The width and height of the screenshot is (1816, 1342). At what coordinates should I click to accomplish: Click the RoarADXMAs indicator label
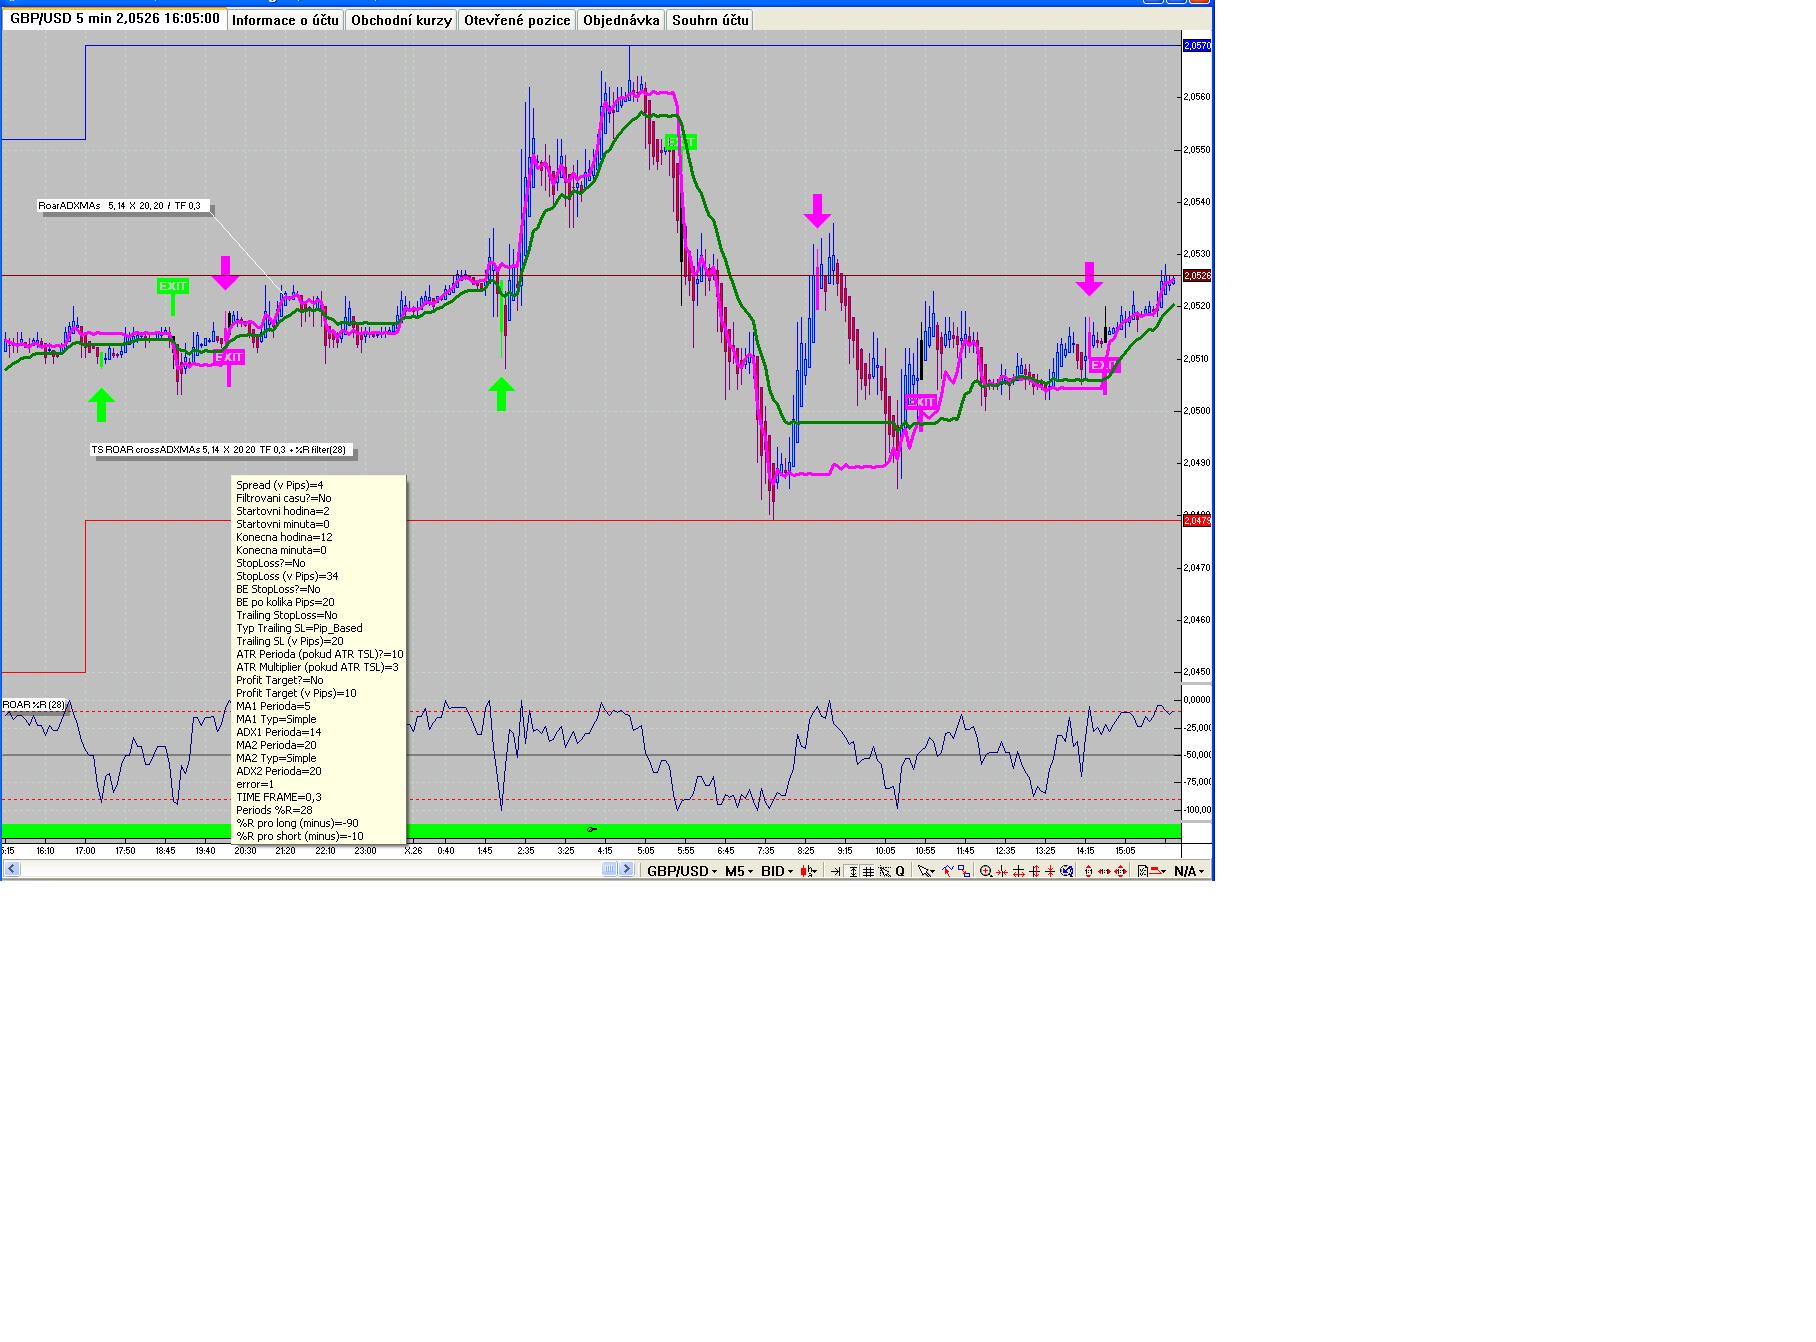(119, 206)
